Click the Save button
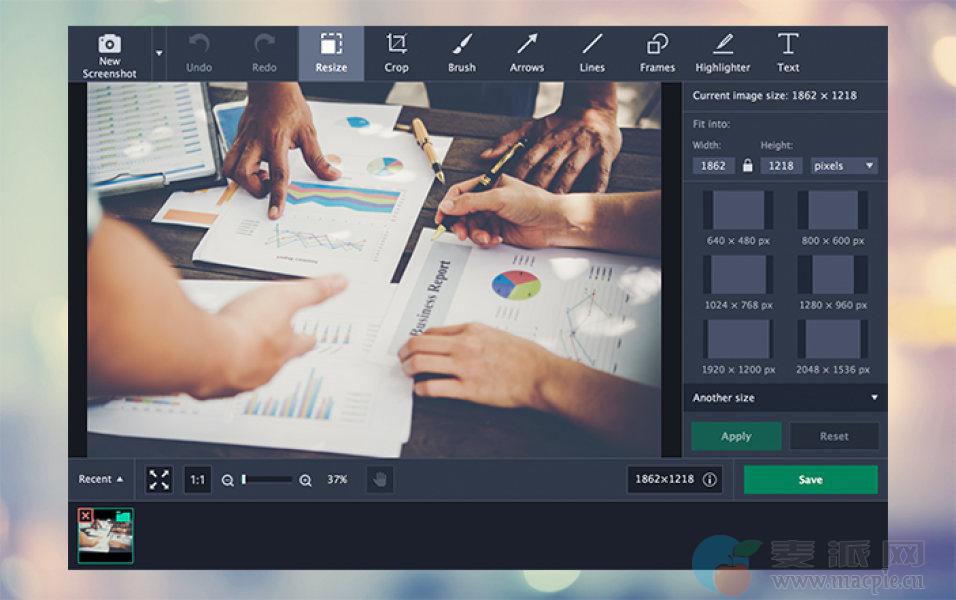The image size is (956, 600). [x=810, y=480]
